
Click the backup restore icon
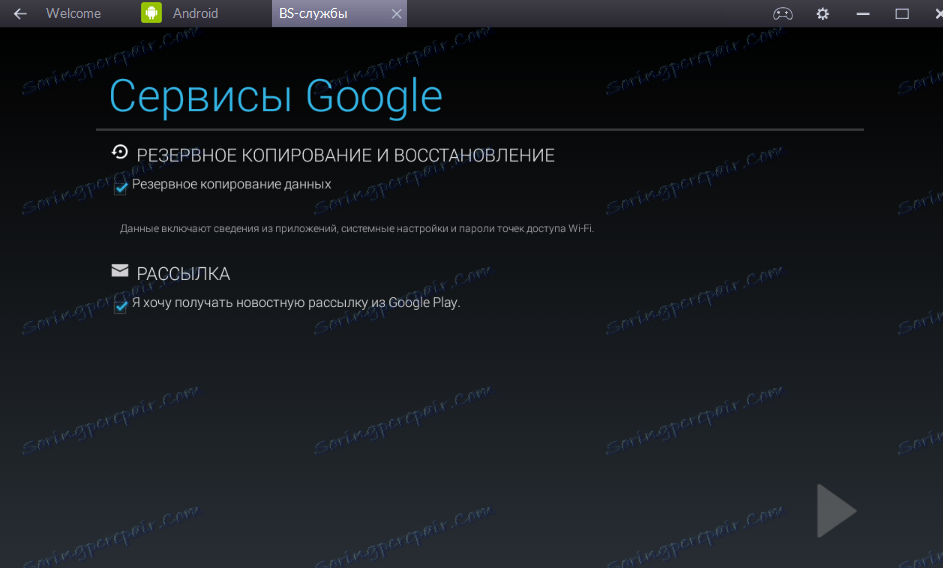pos(120,152)
